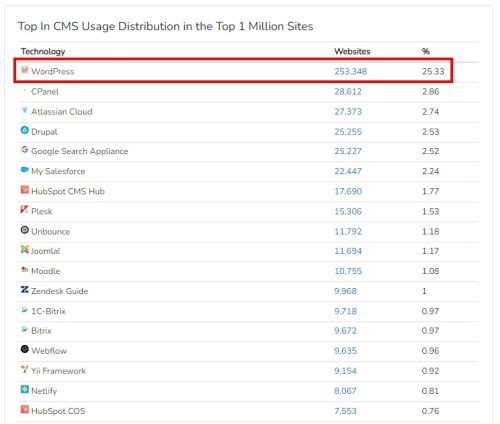Click Bitrix website count 9,672
The height and width of the screenshot is (424, 500).
point(345,331)
